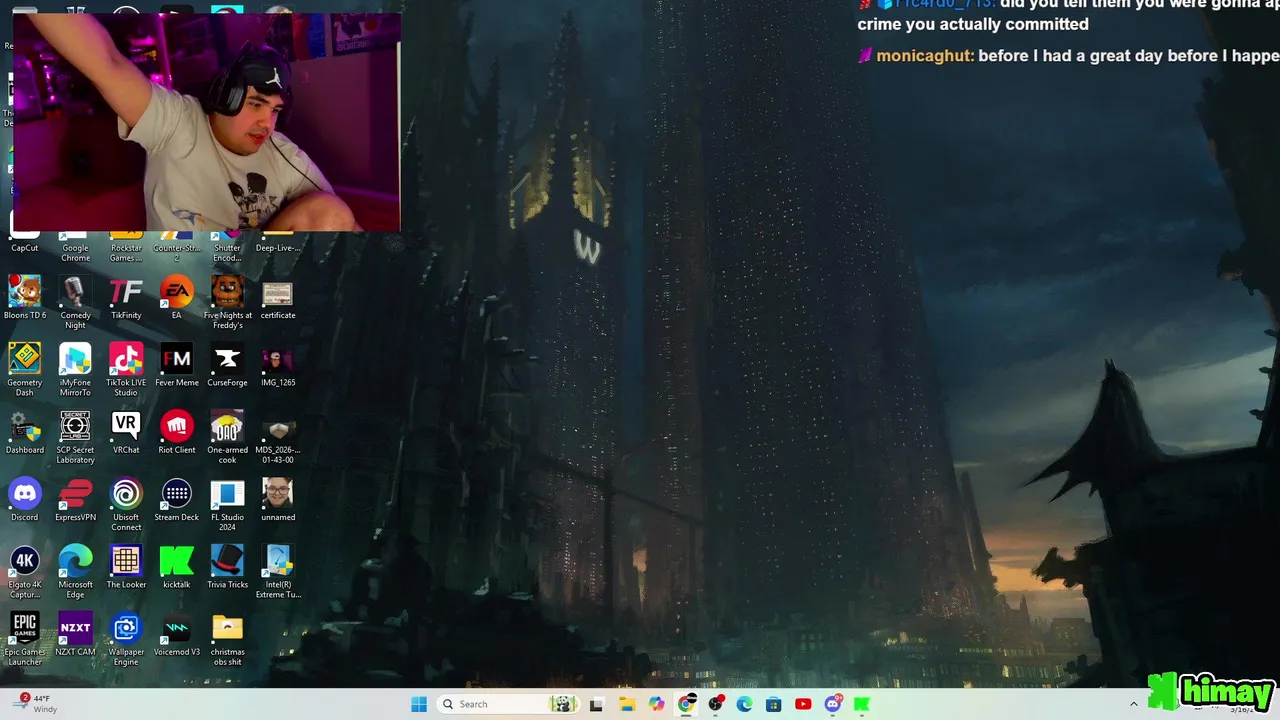Image resolution: width=1280 pixels, height=720 pixels.
Task: Launch Stream Deck desktop icon
Action: [177, 500]
